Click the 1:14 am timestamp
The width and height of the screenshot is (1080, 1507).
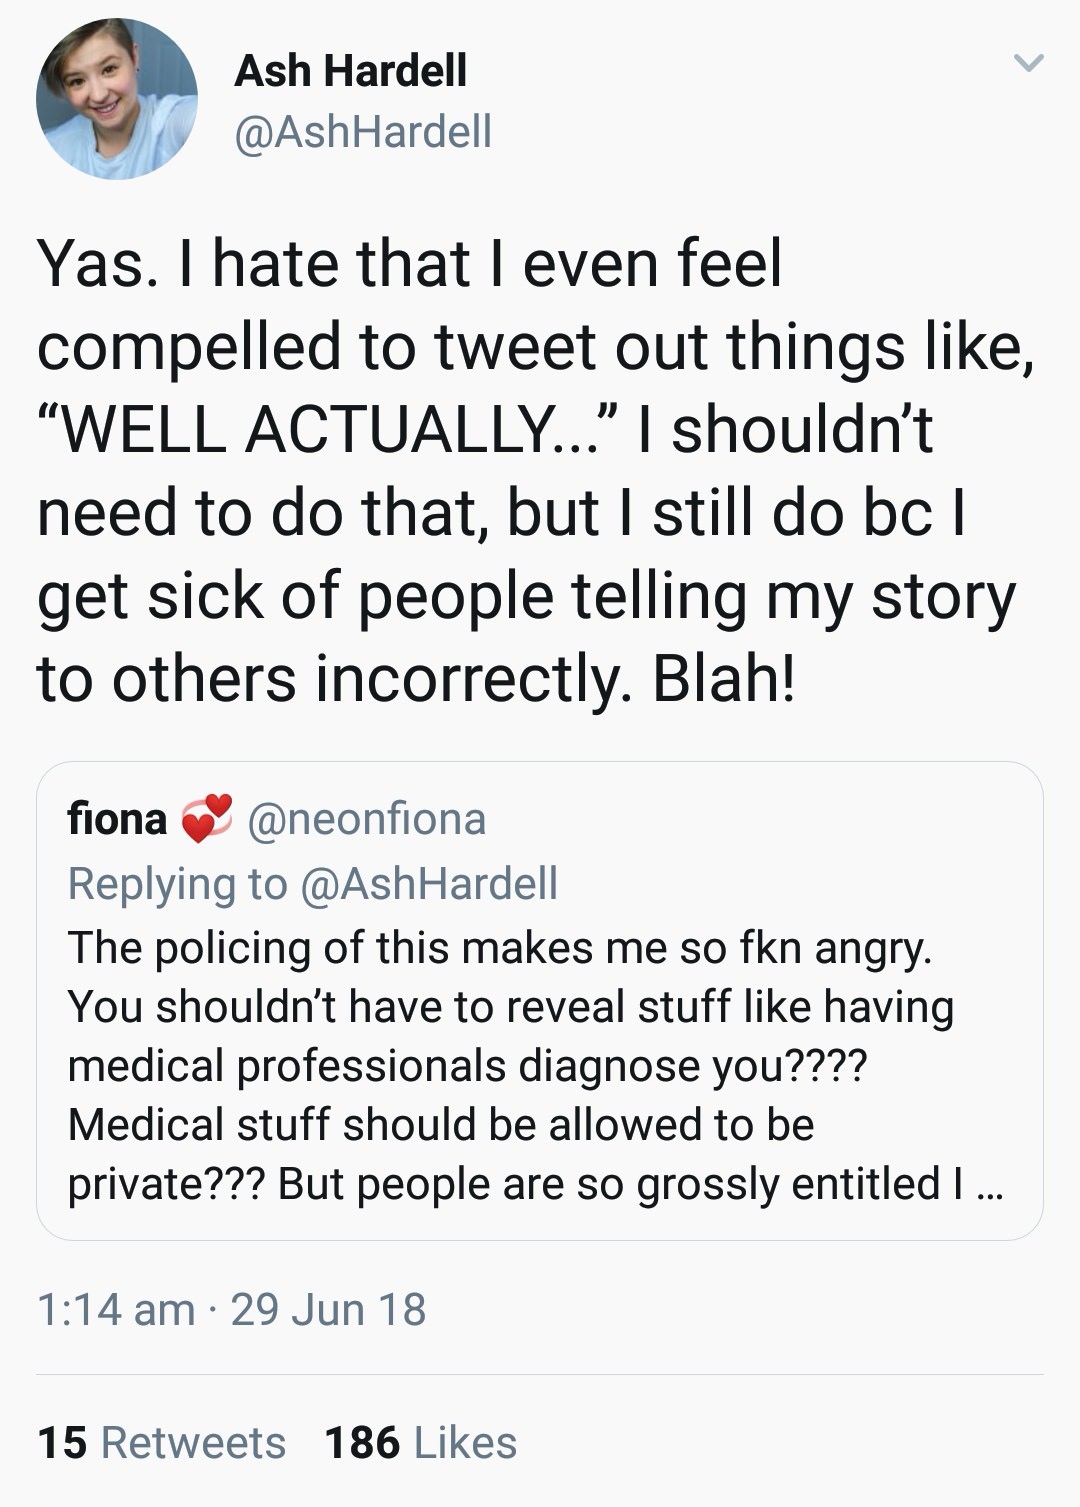(x=116, y=1309)
